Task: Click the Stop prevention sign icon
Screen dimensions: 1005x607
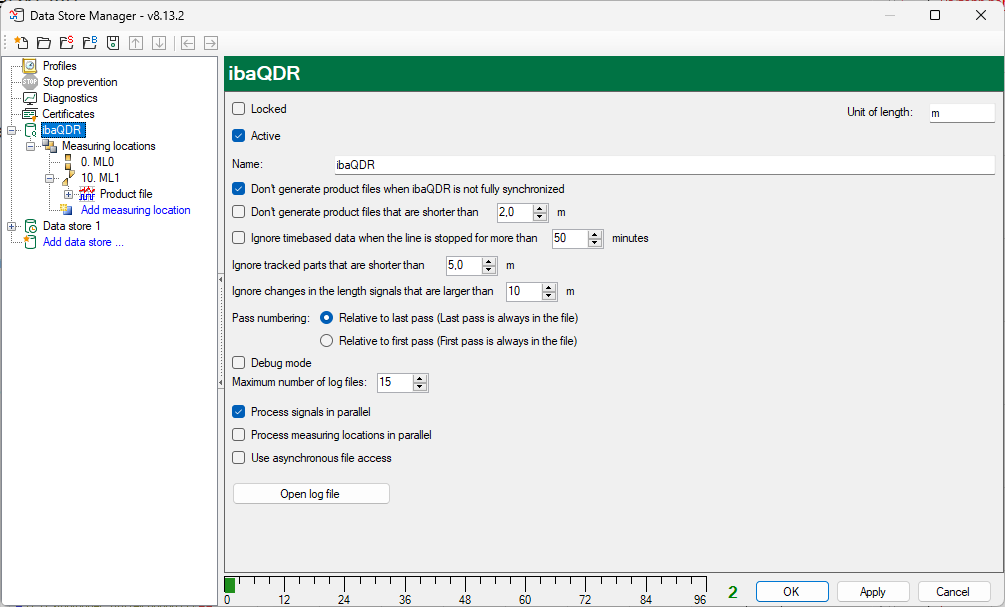Action: tap(30, 82)
